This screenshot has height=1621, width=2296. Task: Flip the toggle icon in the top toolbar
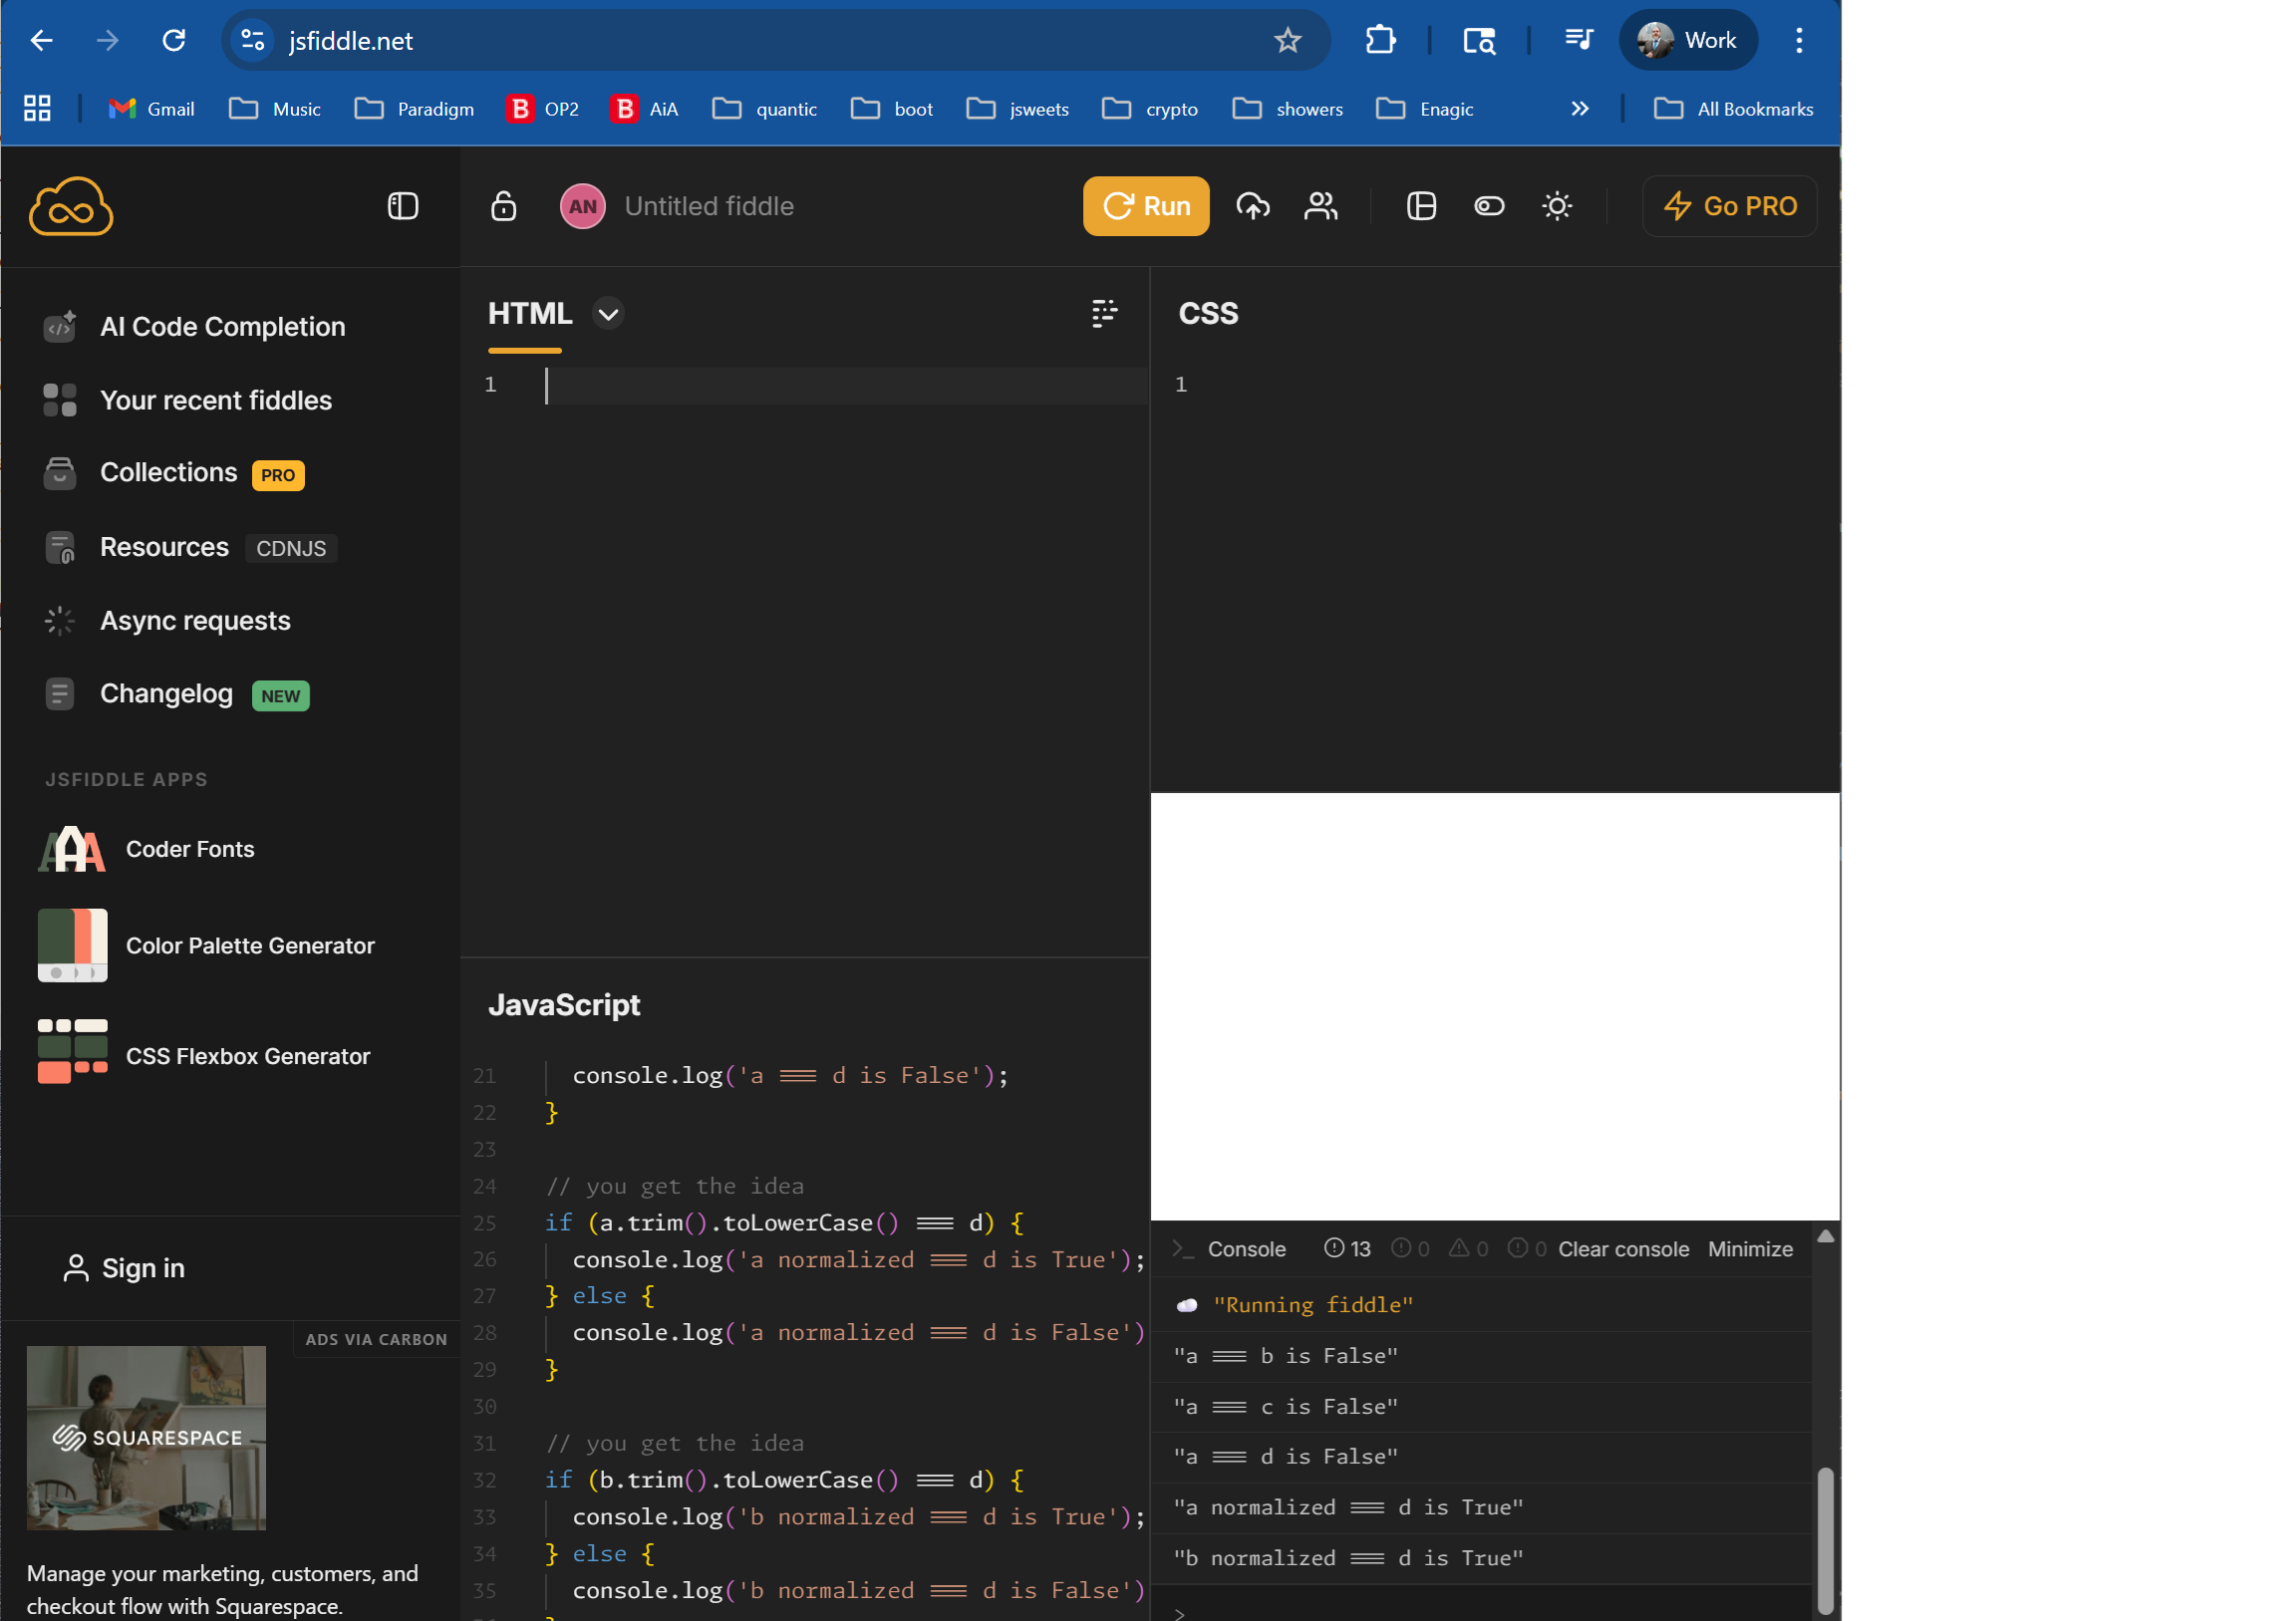(x=1489, y=206)
